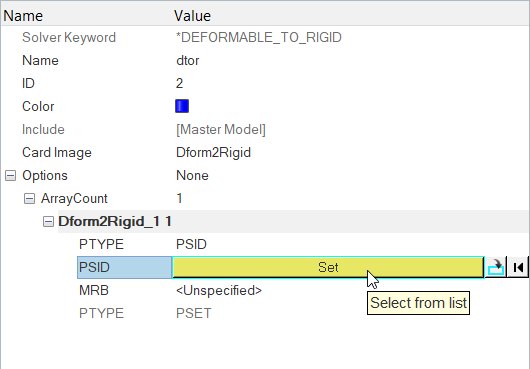Open the Card Image Dform2Rigid value
The width and height of the screenshot is (530, 369).
pos(213,152)
